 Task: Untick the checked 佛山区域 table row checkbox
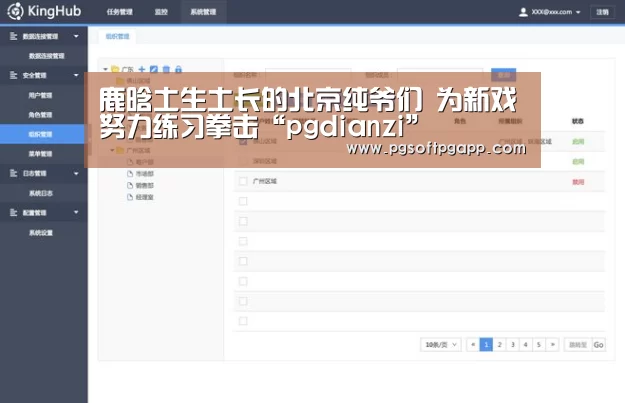[x=243, y=141]
